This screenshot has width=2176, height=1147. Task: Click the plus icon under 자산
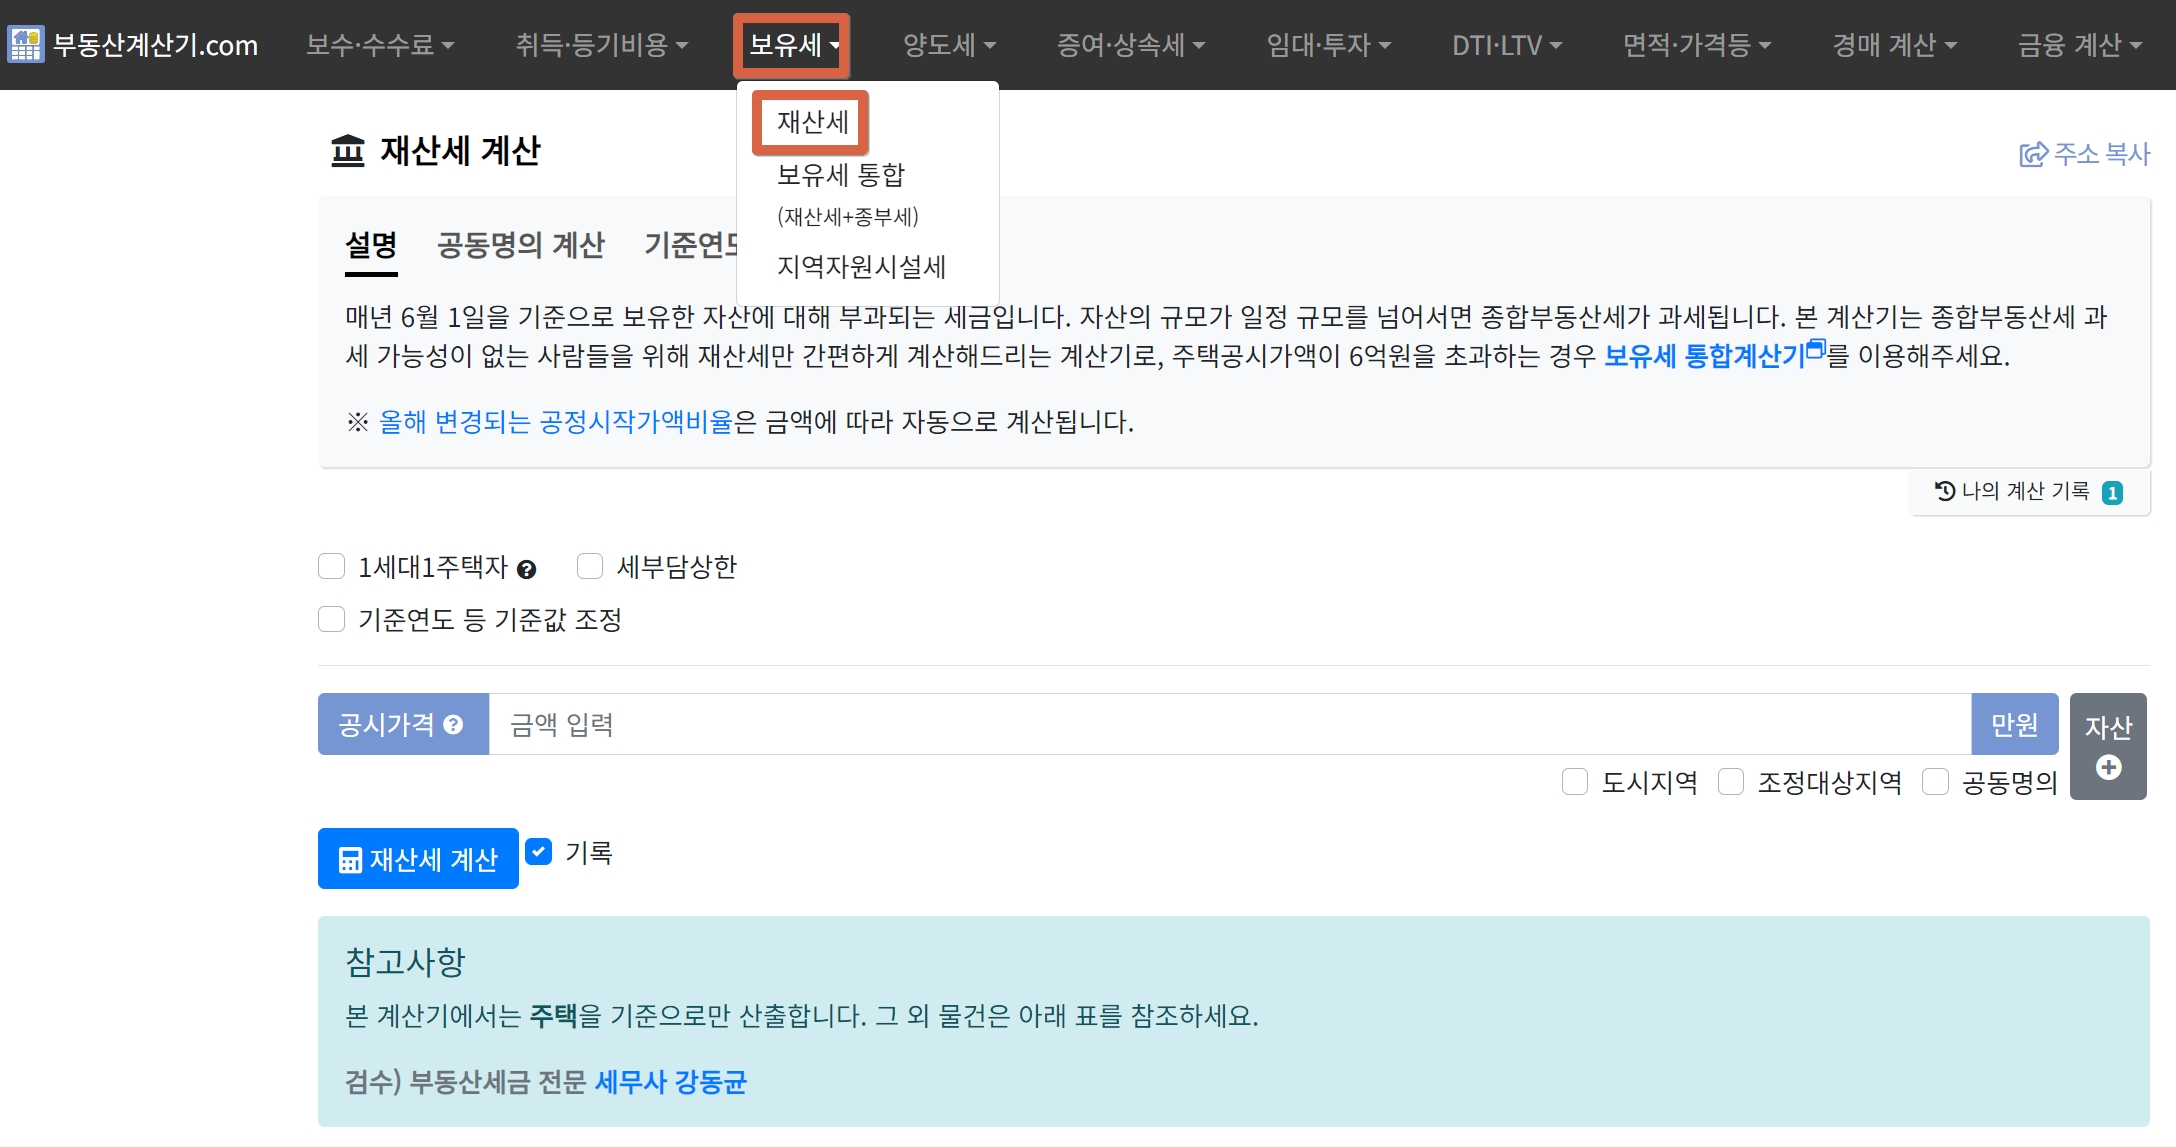(2108, 768)
